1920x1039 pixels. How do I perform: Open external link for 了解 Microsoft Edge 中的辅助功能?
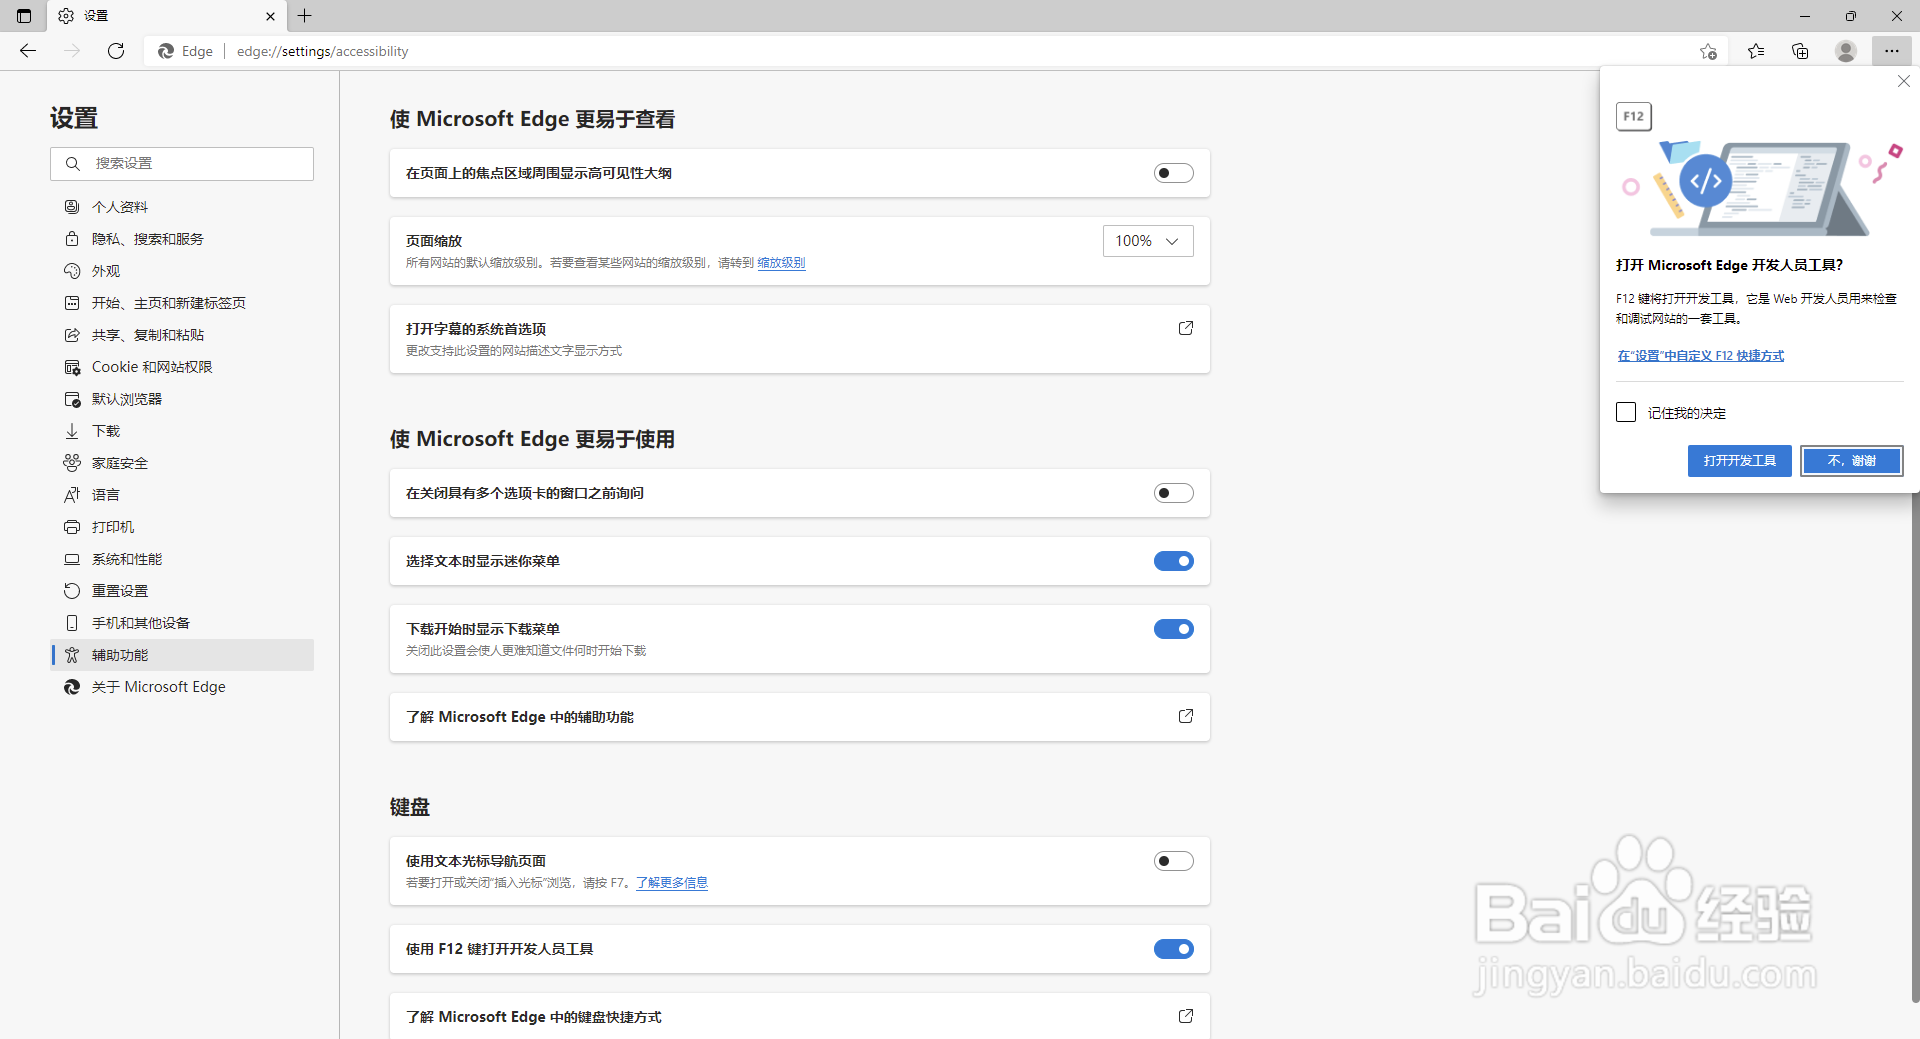1186,716
